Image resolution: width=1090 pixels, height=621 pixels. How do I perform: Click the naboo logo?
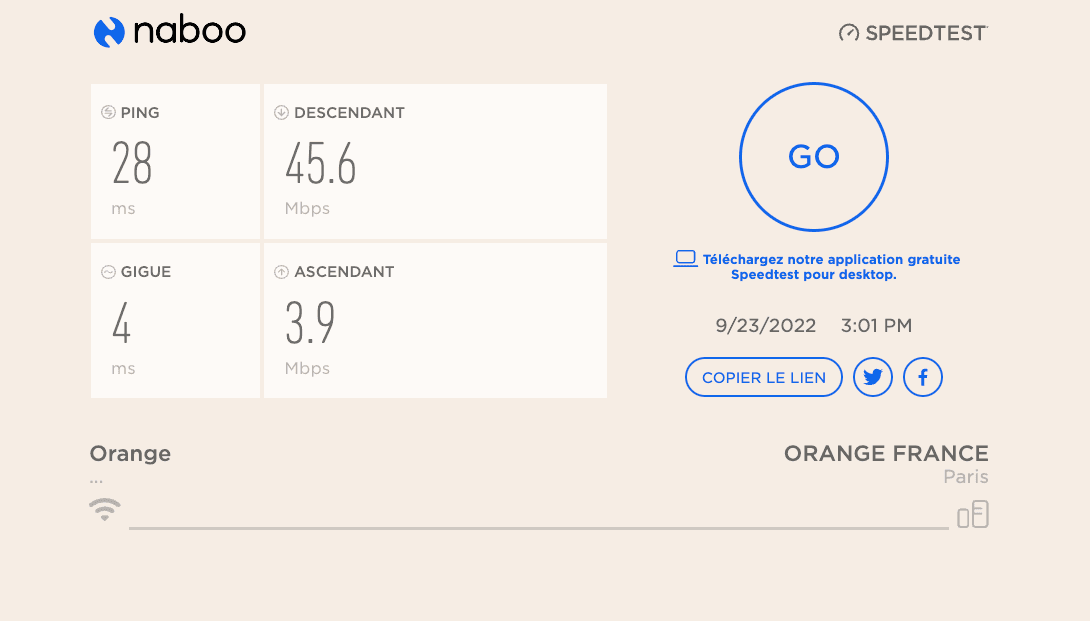click(x=170, y=32)
